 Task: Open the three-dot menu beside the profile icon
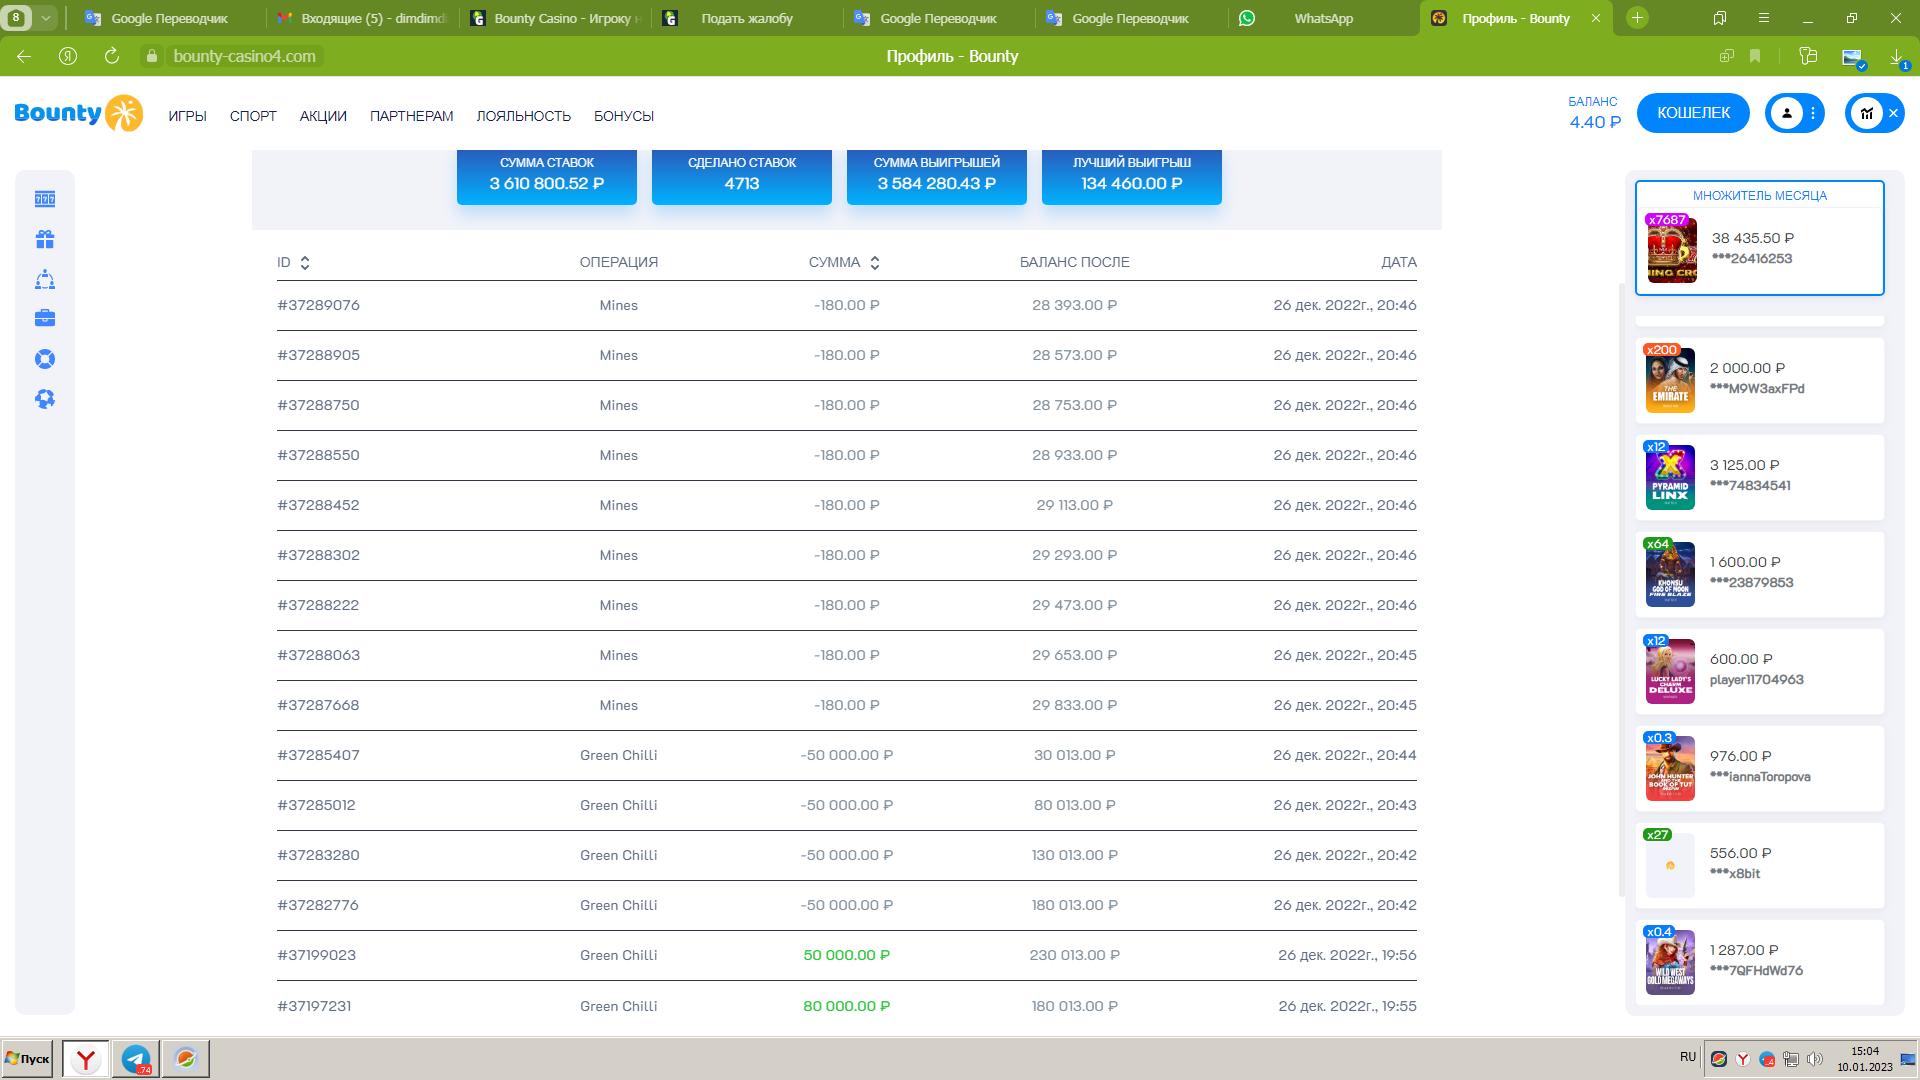[1813, 113]
